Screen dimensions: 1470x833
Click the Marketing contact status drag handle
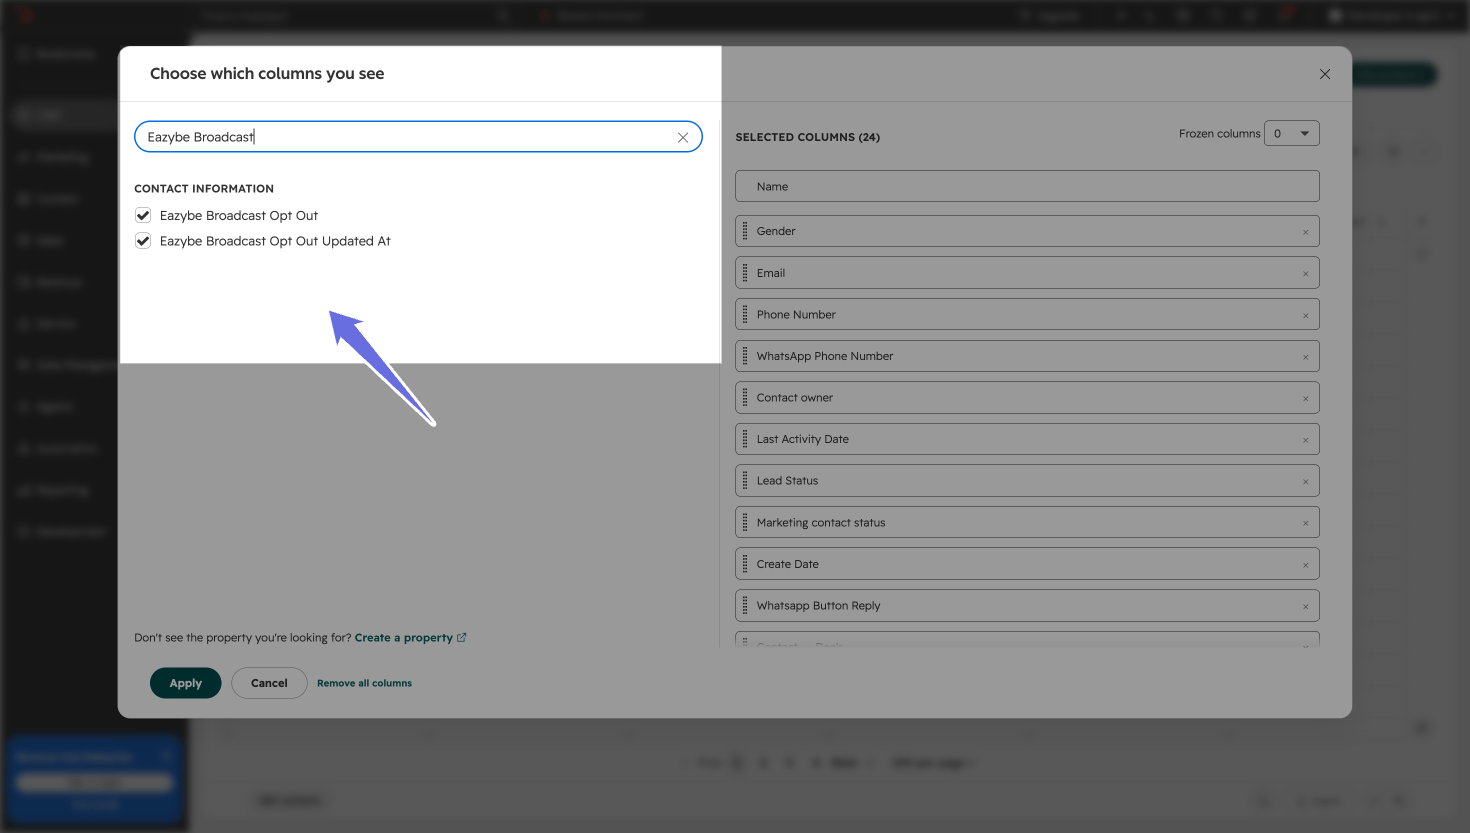(x=745, y=522)
